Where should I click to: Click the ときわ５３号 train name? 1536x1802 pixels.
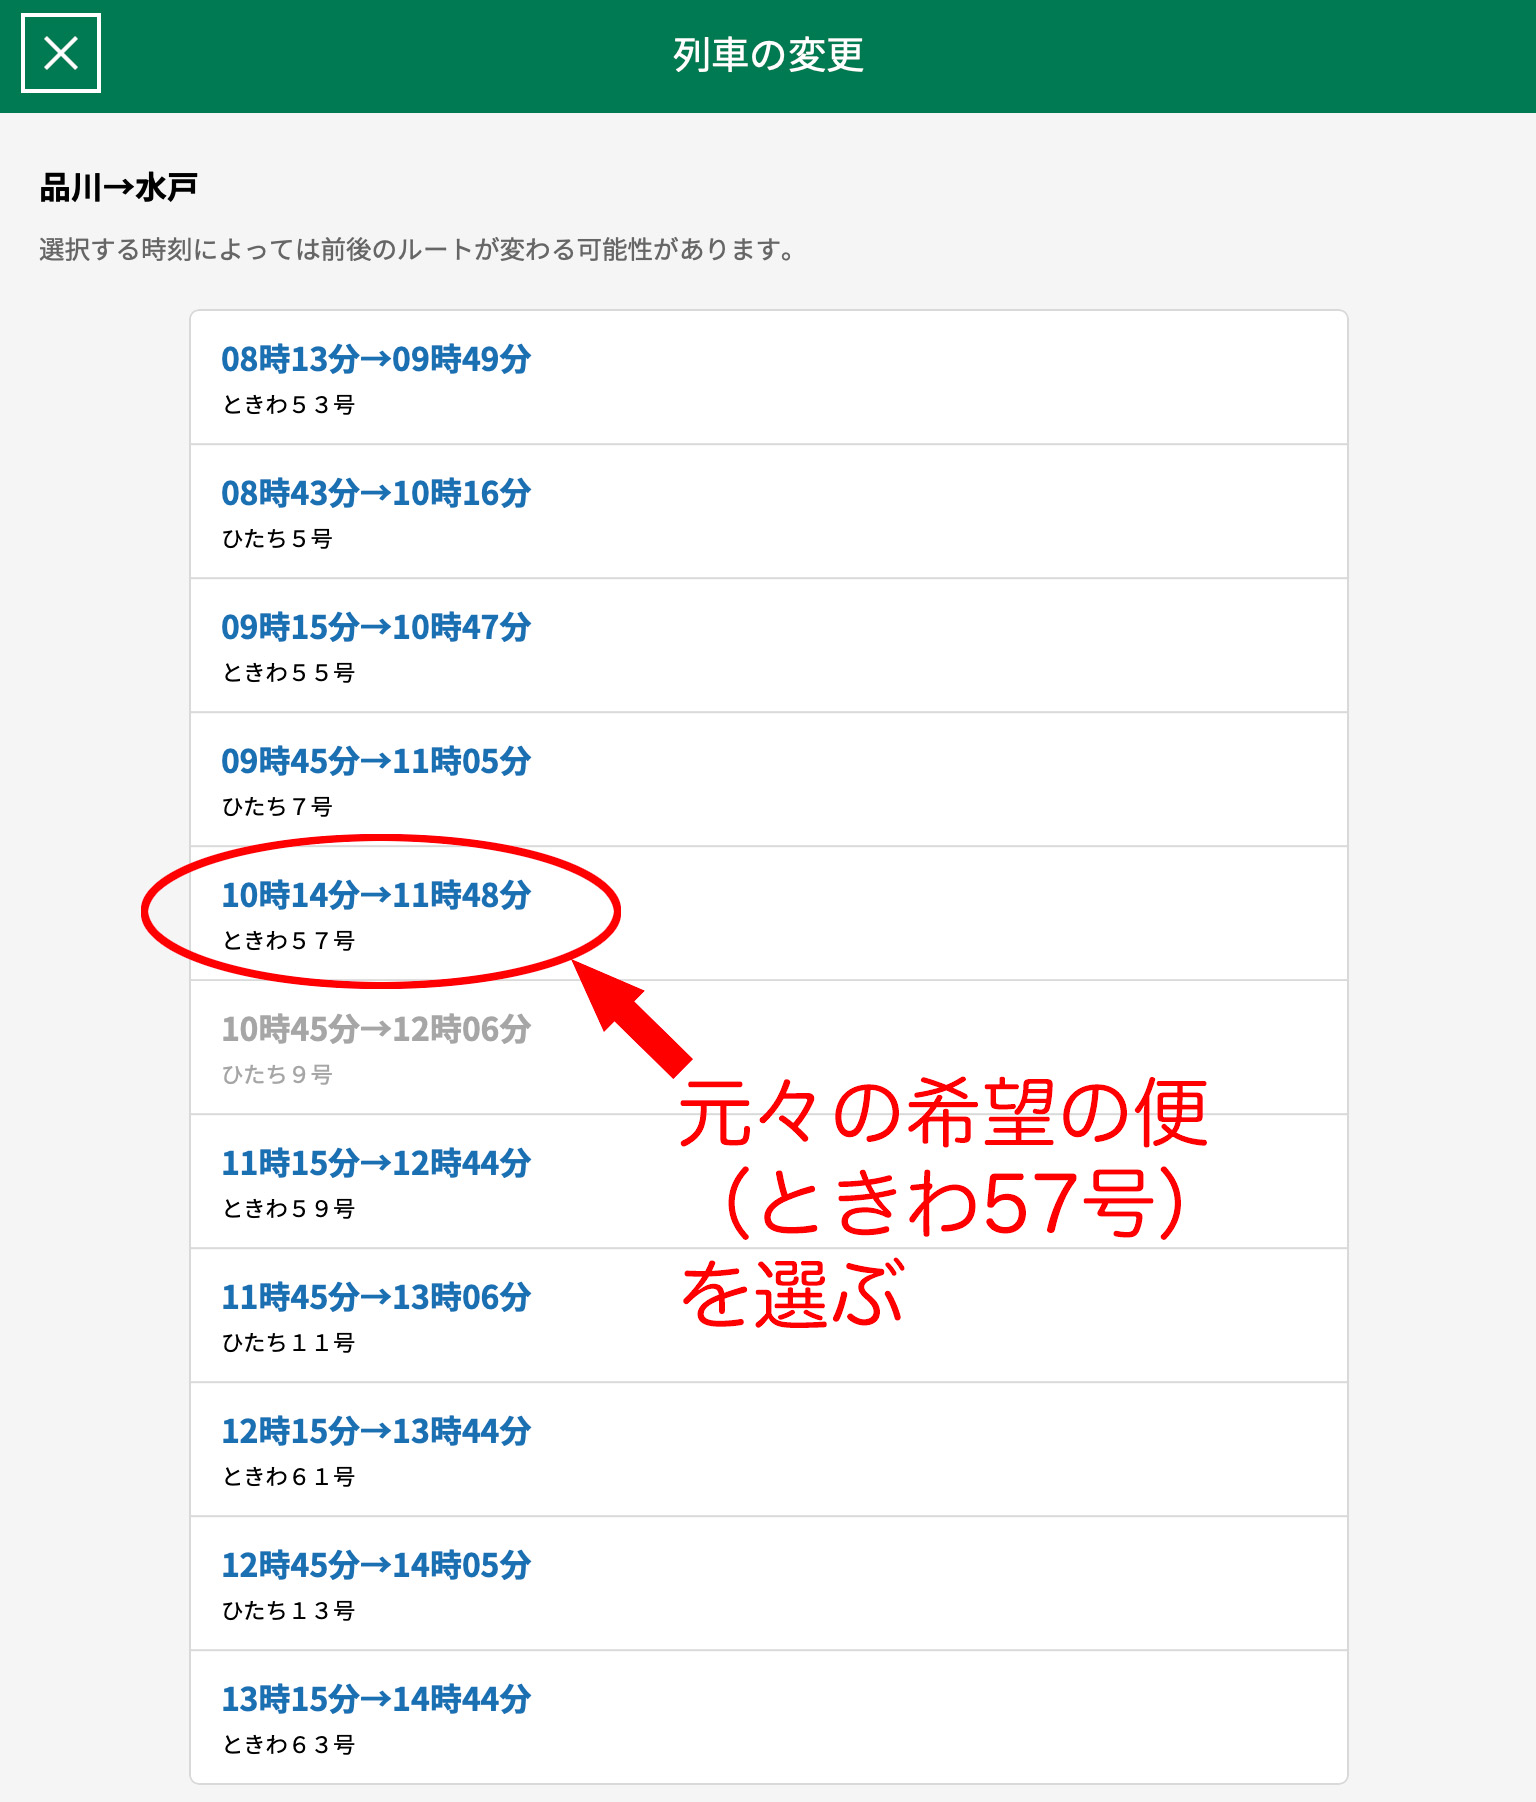[x=288, y=405]
